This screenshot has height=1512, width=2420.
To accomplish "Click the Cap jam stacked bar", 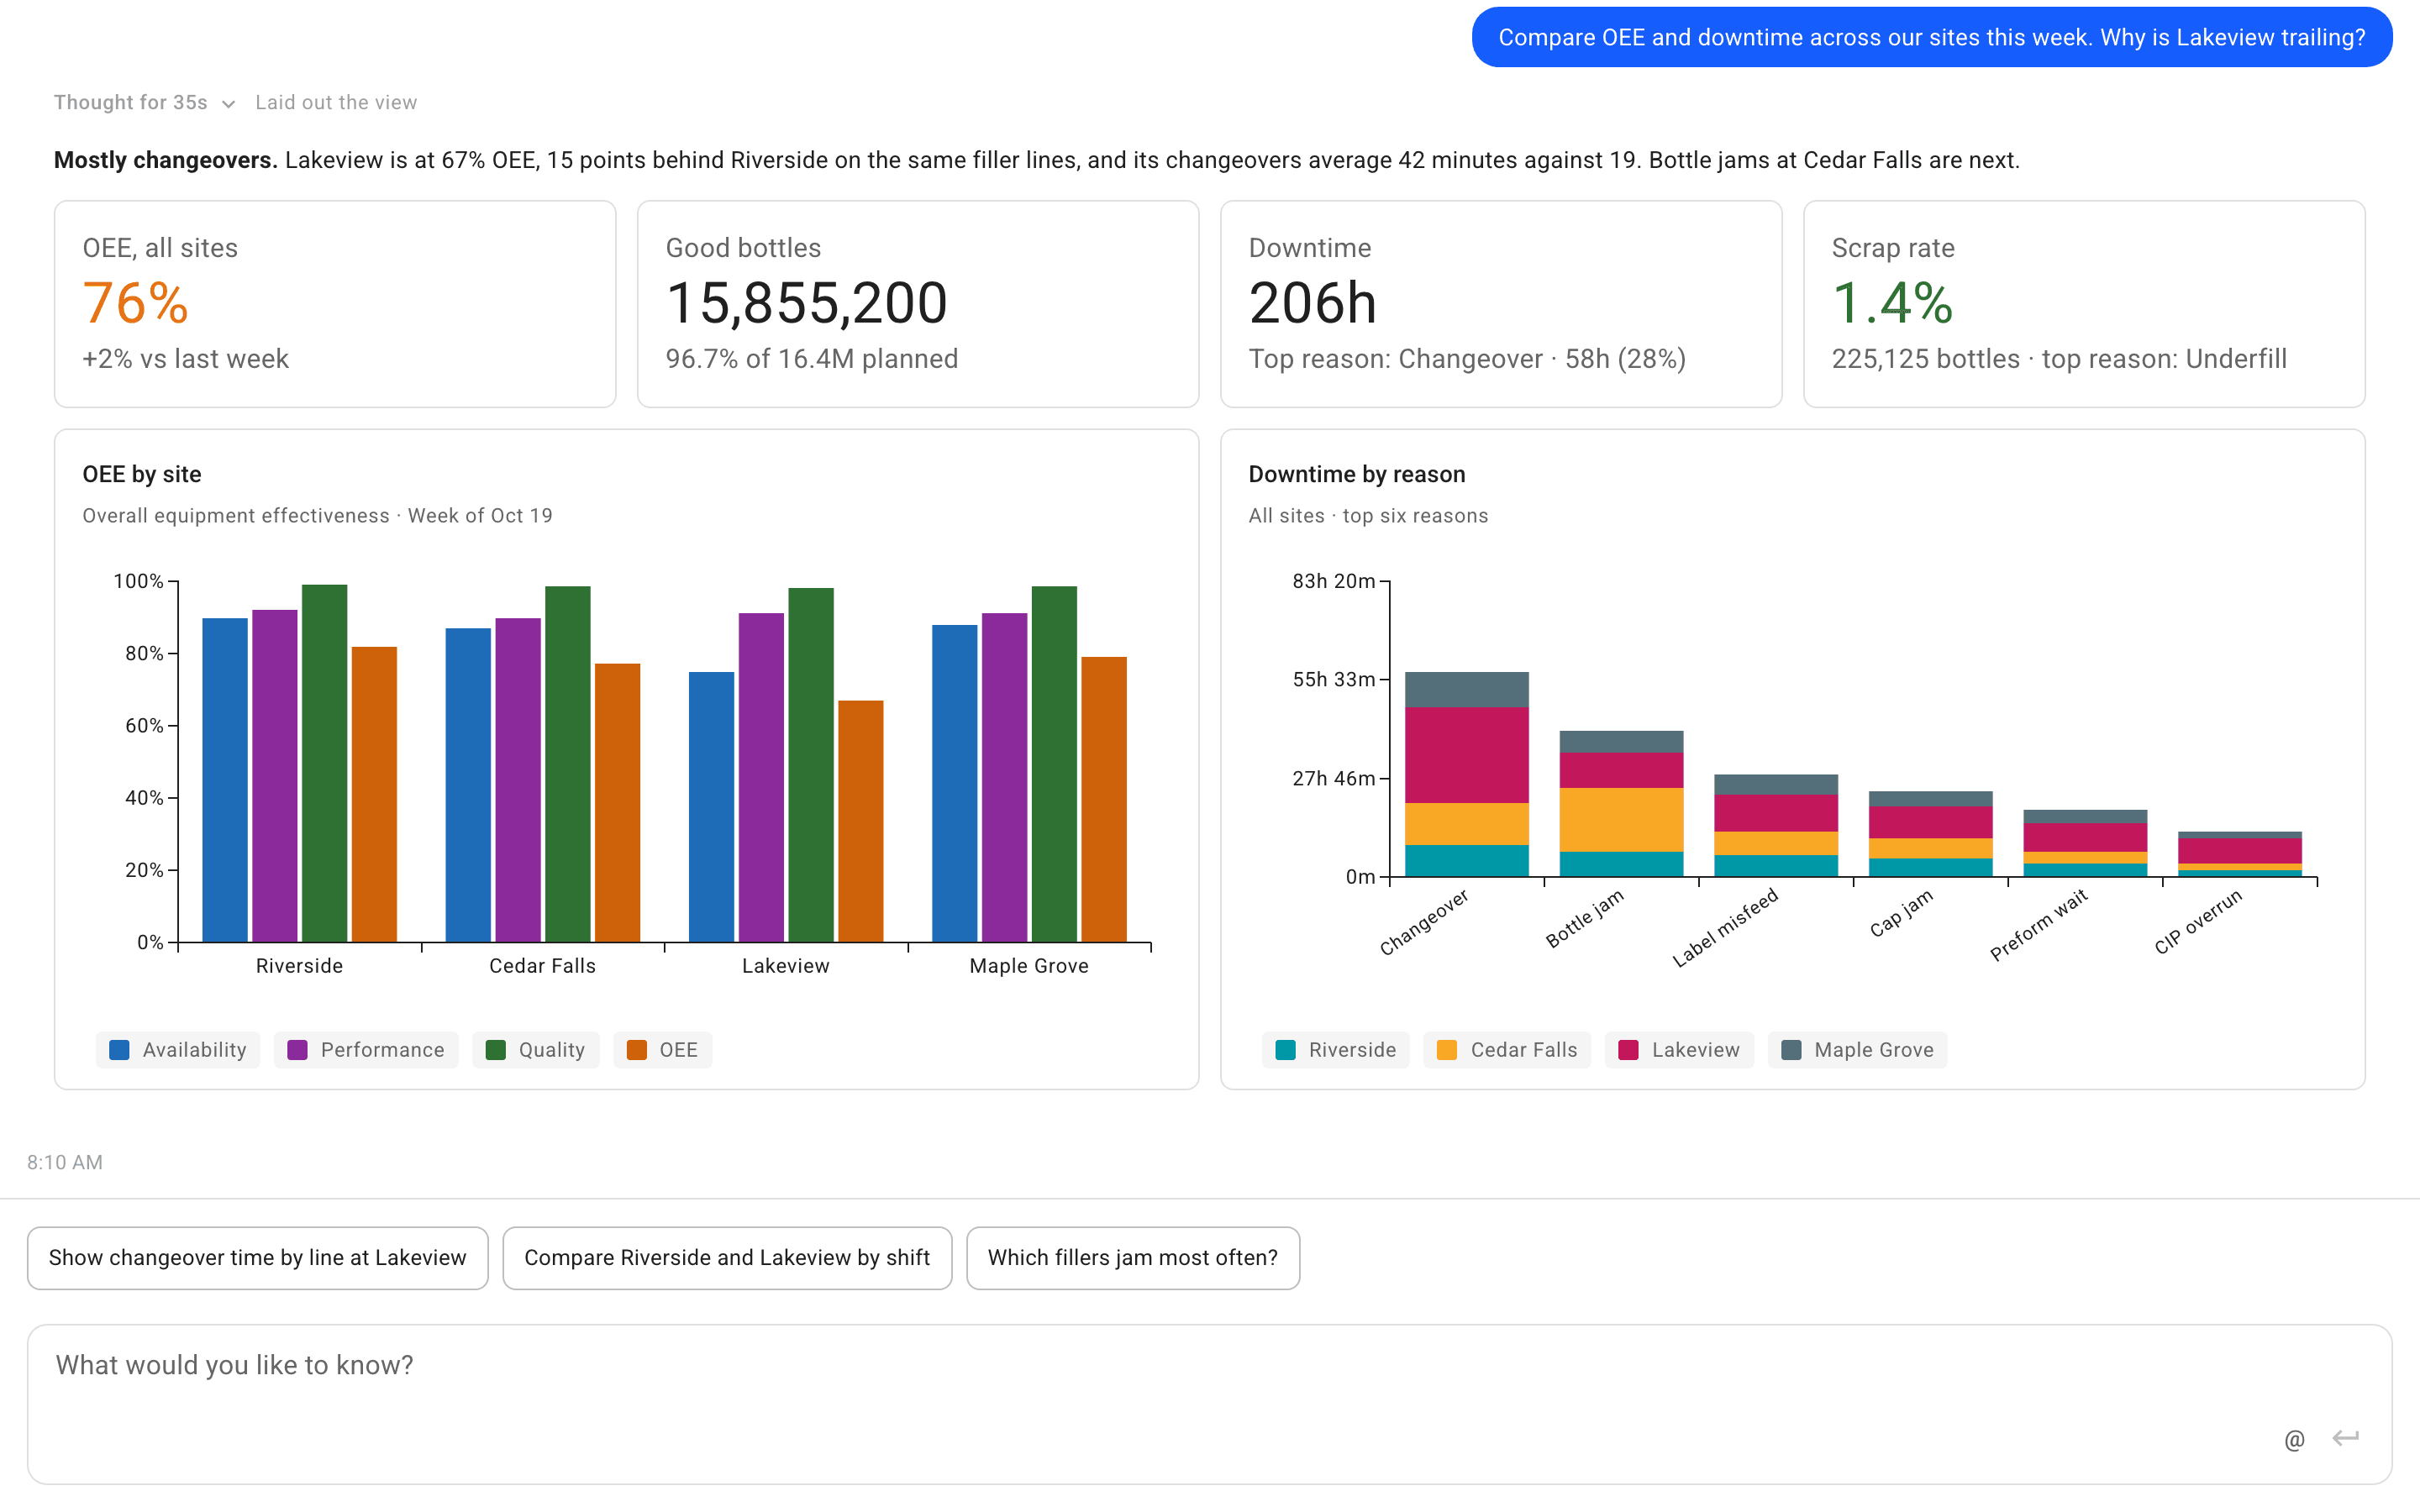I will pyautogui.click(x=1930, y=834).
